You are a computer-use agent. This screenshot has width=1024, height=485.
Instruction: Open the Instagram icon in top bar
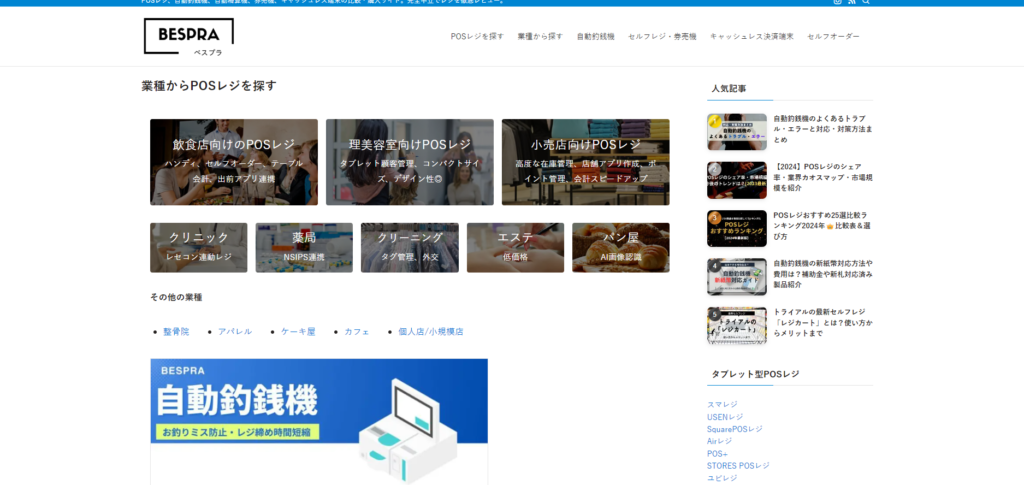[x=837, y=2]
